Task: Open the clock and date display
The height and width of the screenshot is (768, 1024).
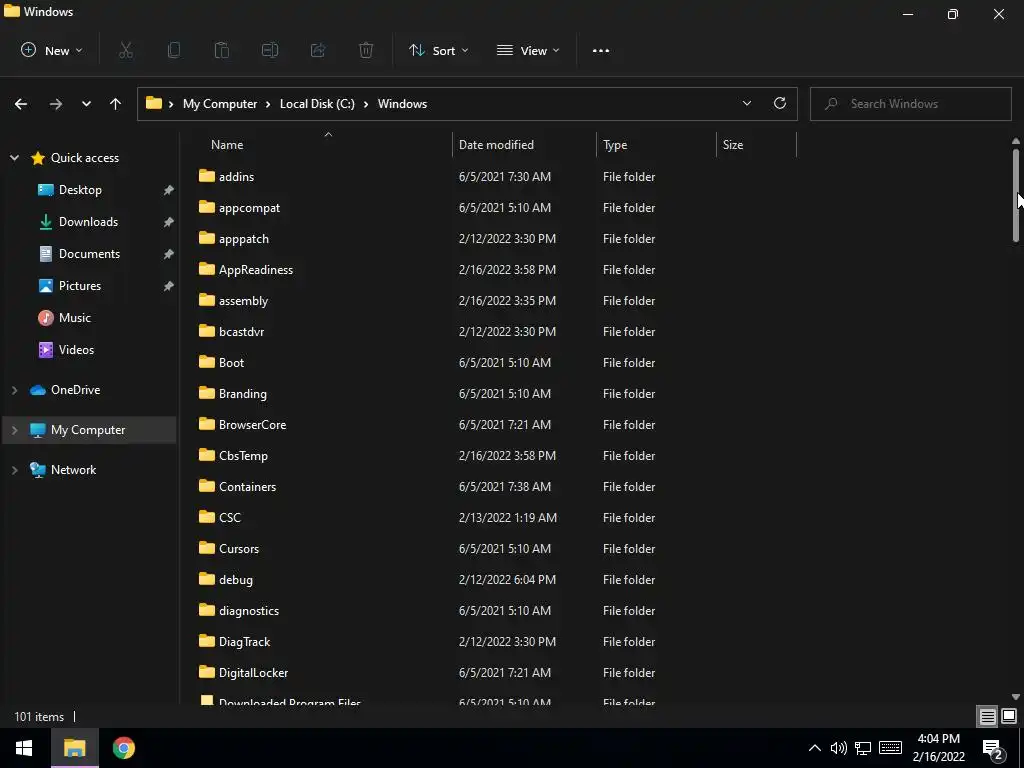Action: click(938, 748)
